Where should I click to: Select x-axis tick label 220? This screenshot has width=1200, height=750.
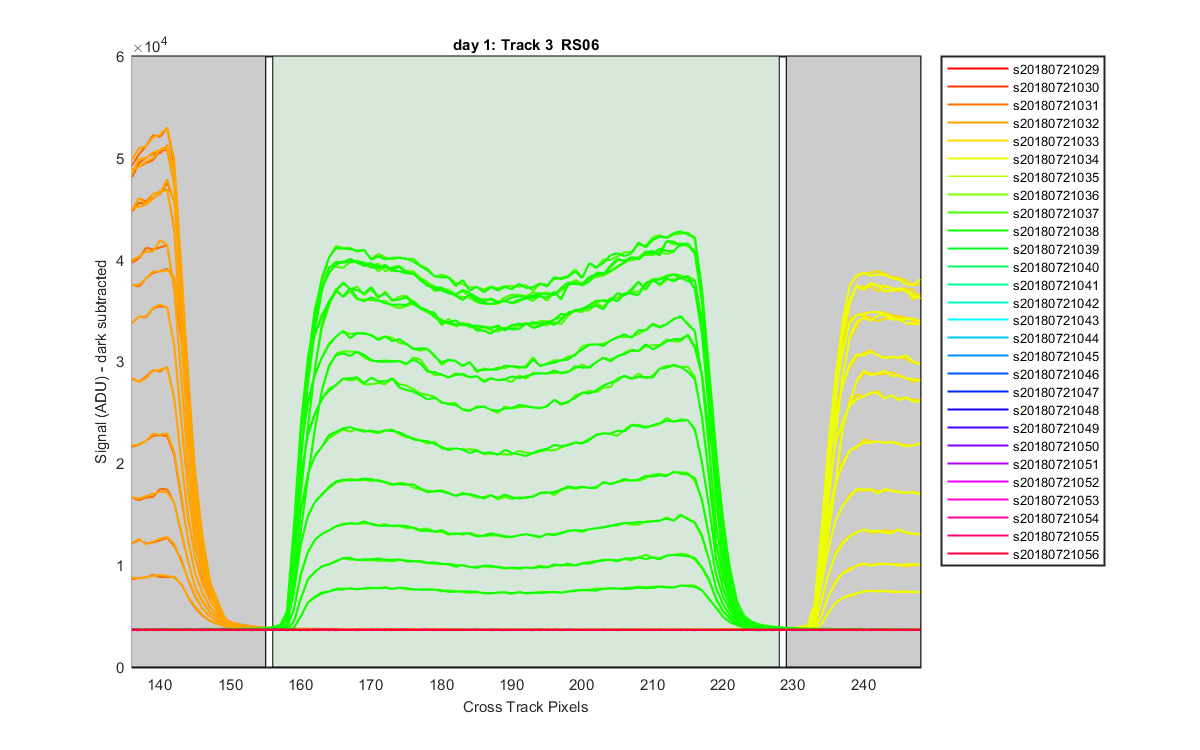(723, 685)
